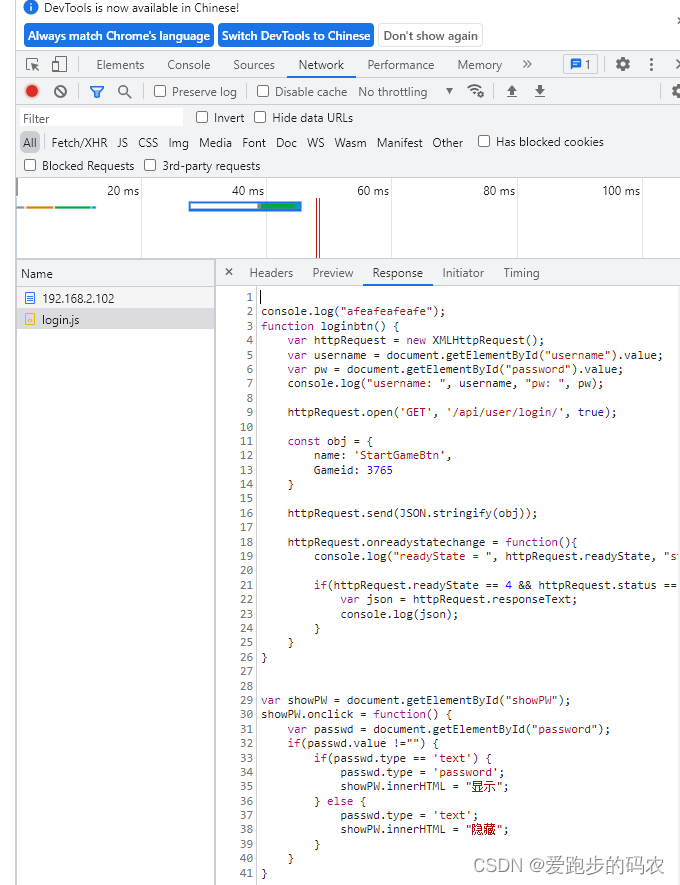This screenshot has width=680, height=885.
Task: Filter requests by JS type
Action: (122, 143)
